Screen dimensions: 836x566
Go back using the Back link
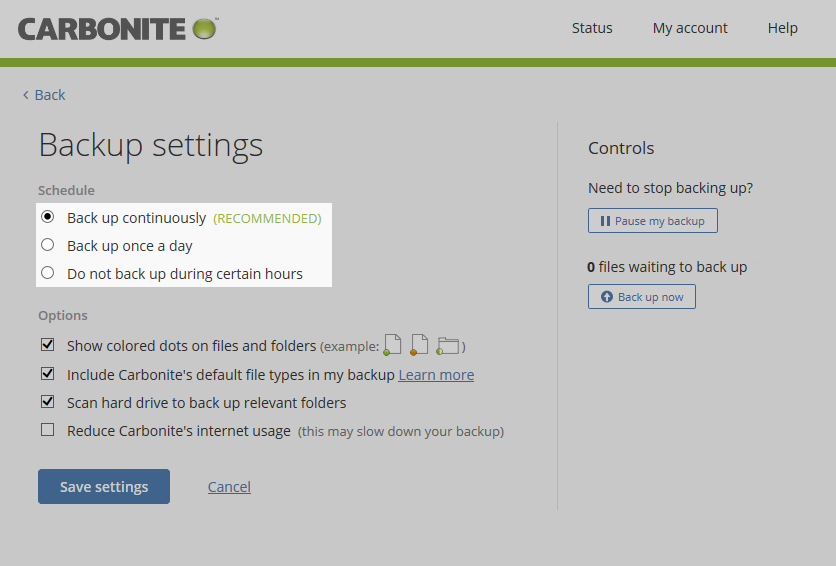[x=44, y=95]
